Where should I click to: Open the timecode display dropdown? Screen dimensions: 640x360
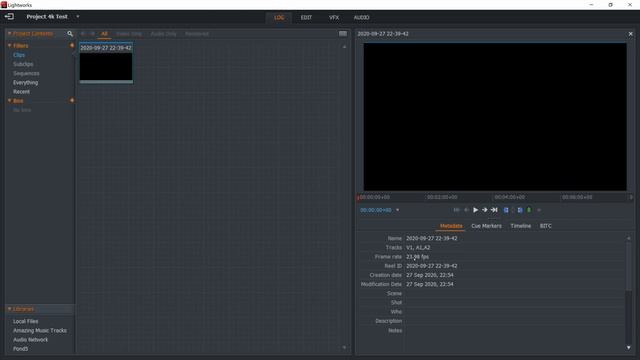coord(397,210)
